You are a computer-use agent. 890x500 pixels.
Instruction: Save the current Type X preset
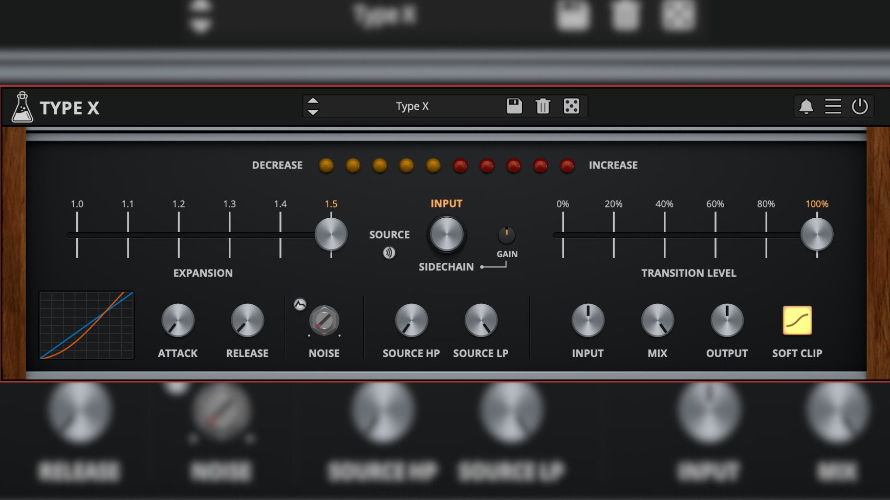(x=514, y=106)
